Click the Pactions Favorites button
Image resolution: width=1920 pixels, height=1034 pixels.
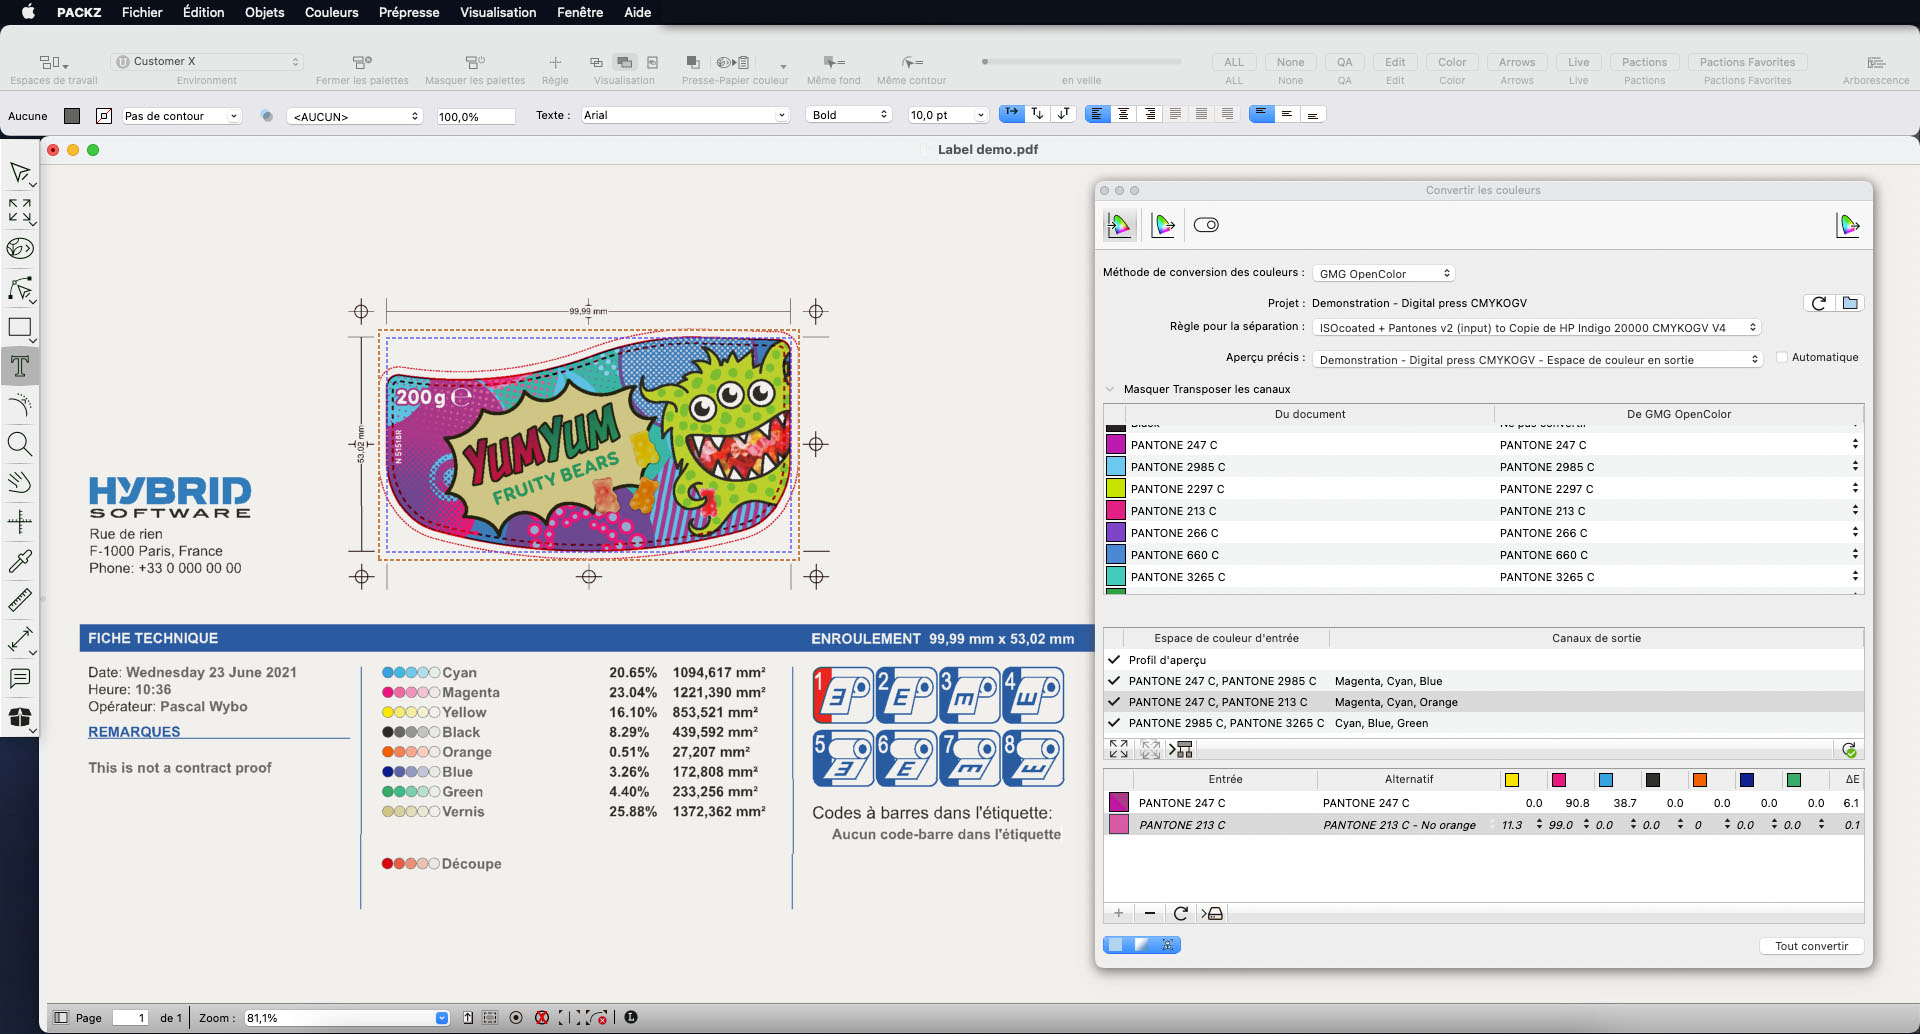1747,62
